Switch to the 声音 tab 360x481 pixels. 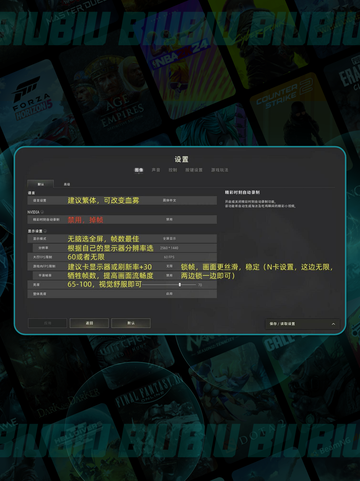click(156, 170)
